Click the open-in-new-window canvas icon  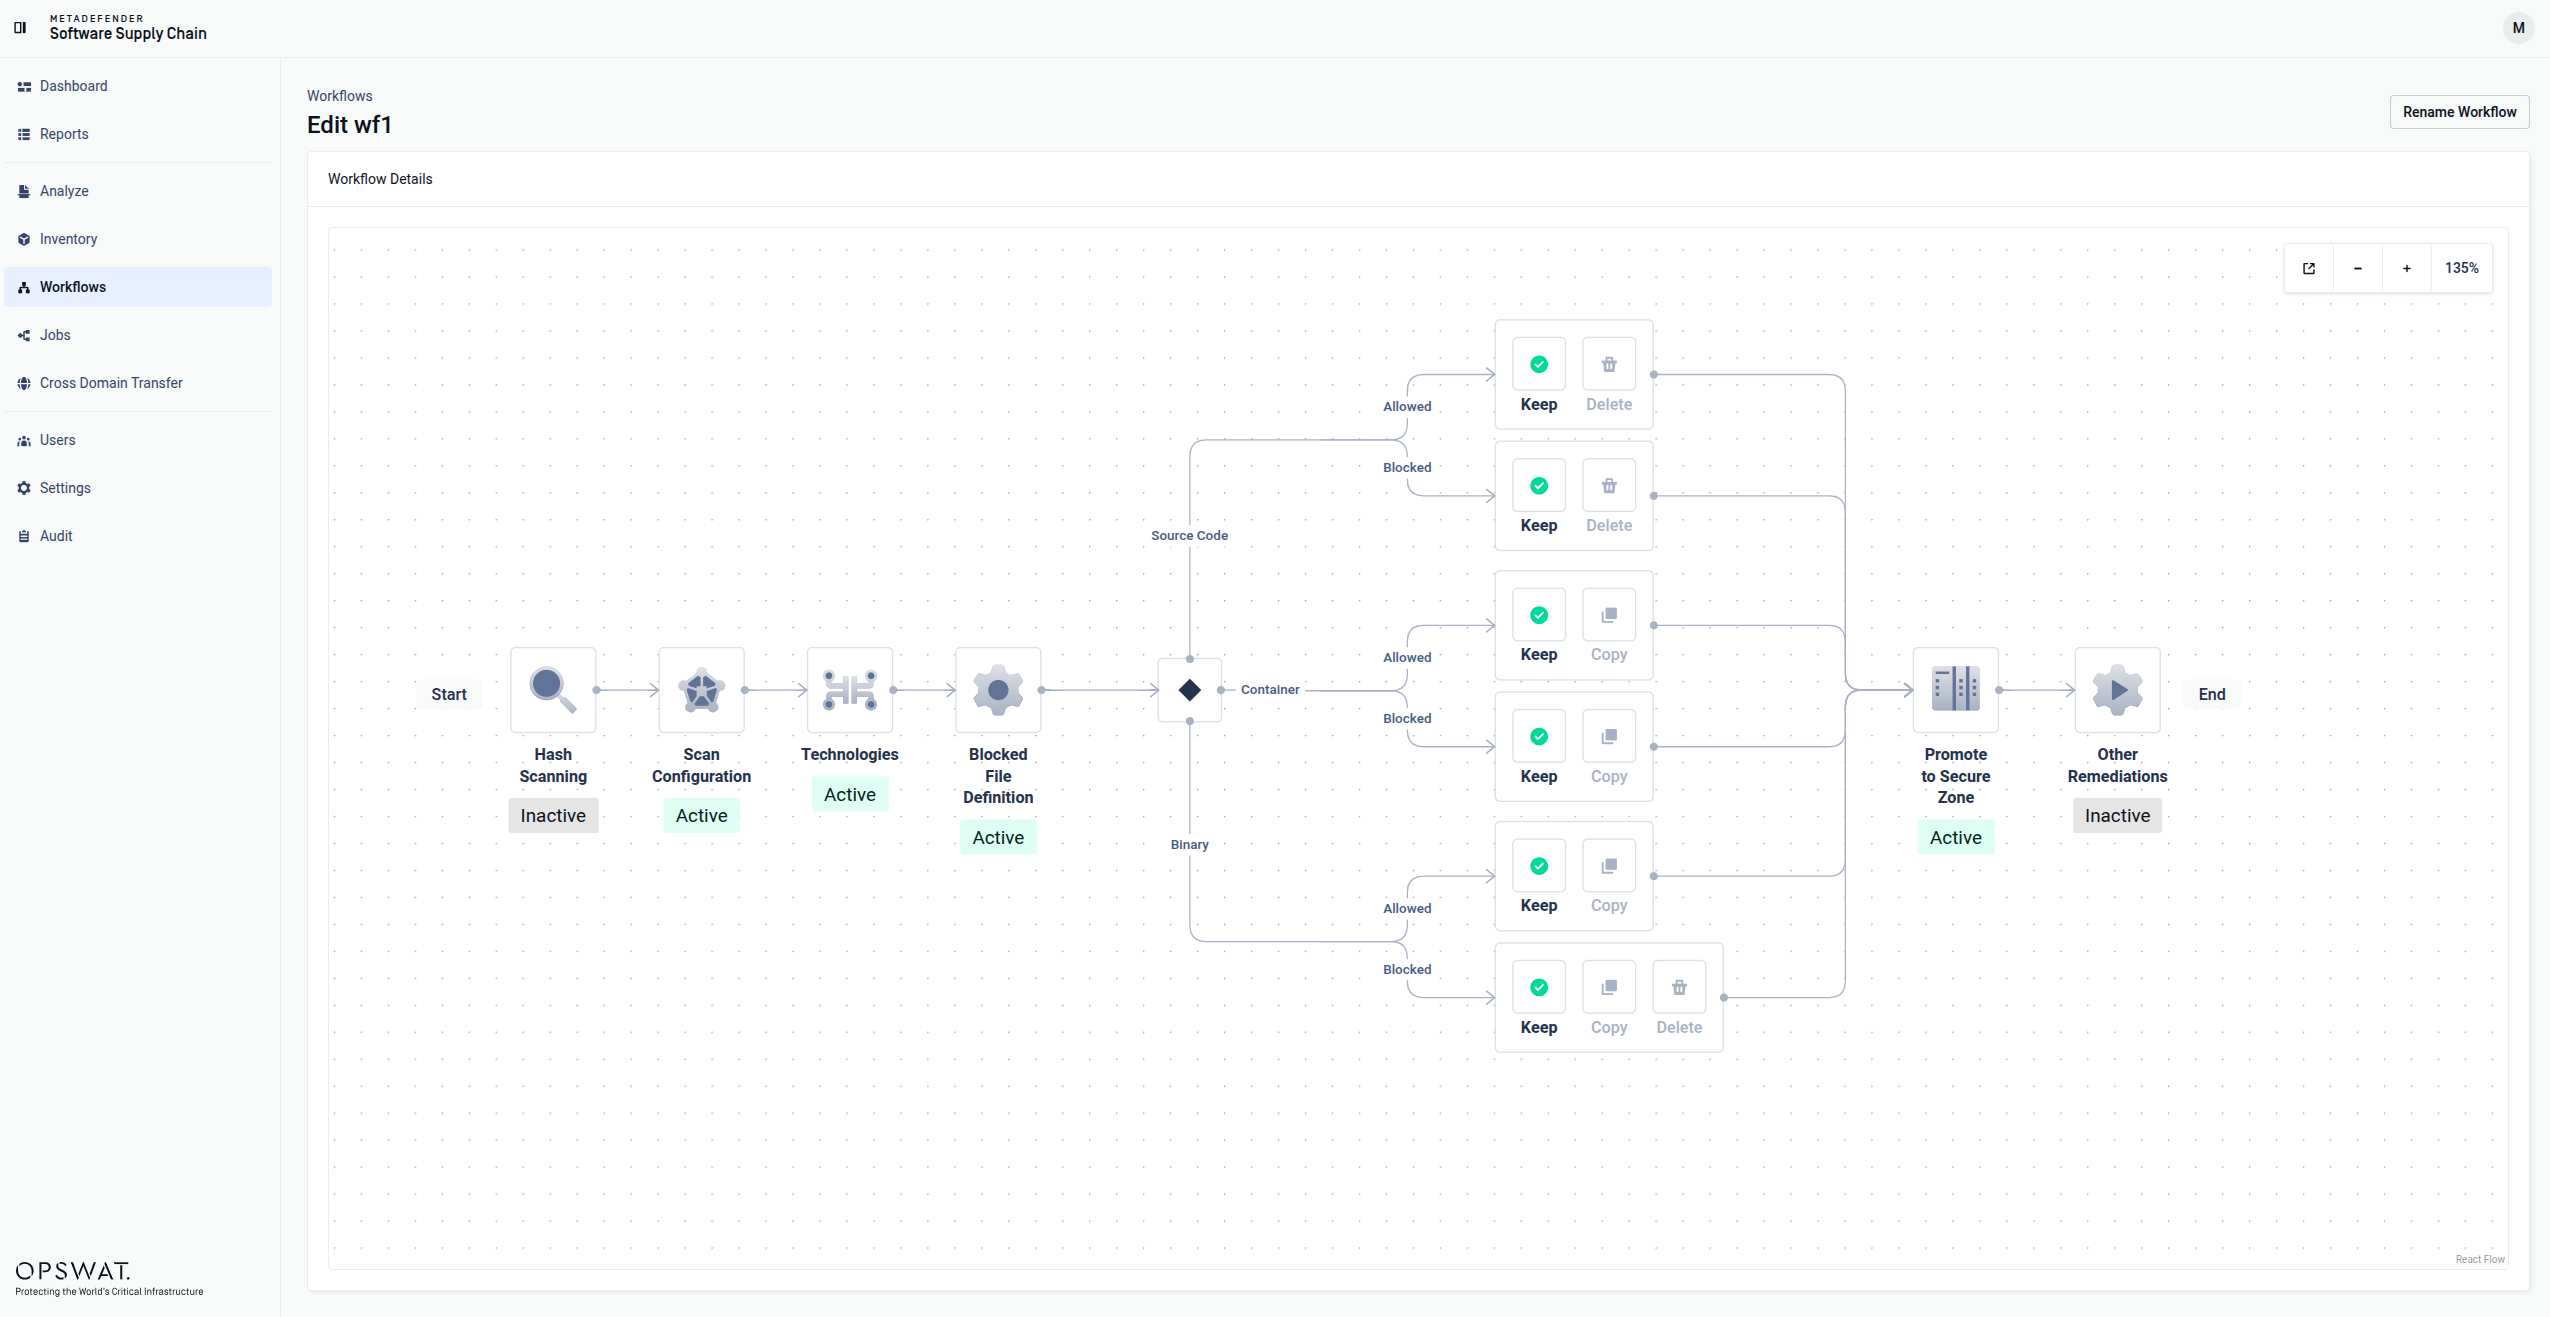point(2309,268)
